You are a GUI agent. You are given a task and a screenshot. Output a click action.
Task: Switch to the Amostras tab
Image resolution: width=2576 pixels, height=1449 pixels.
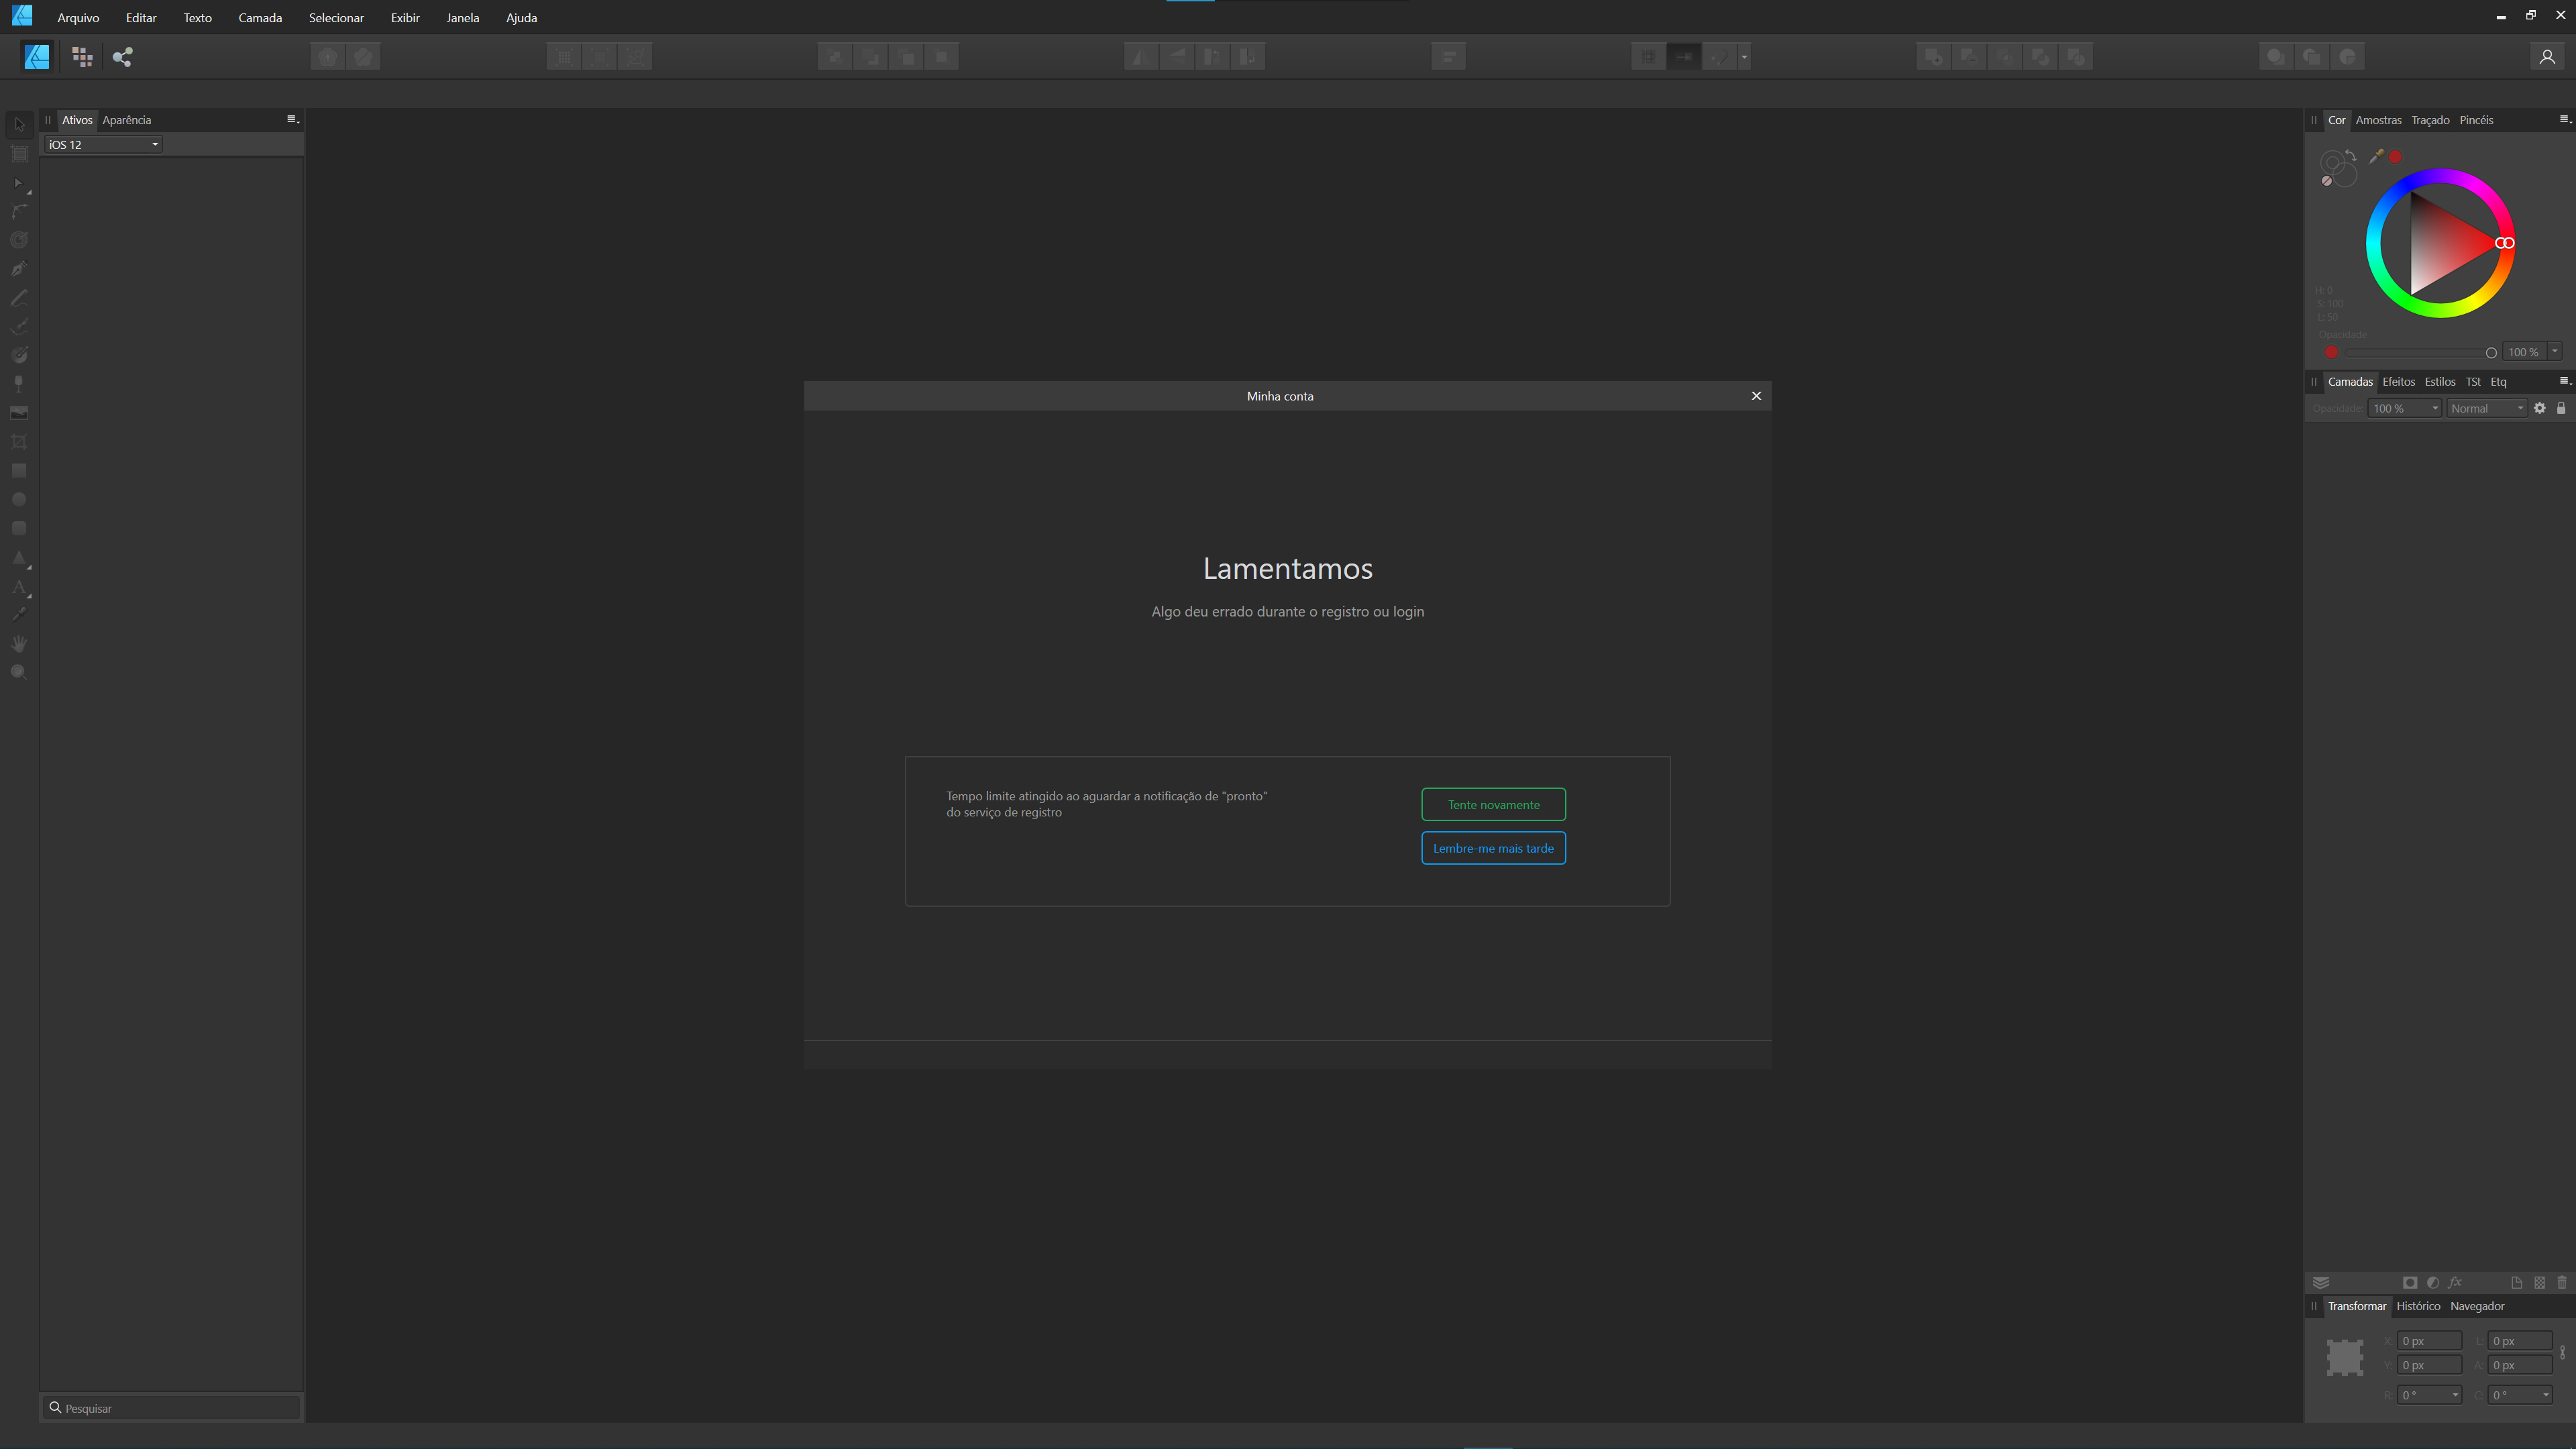coord(2379,119)
